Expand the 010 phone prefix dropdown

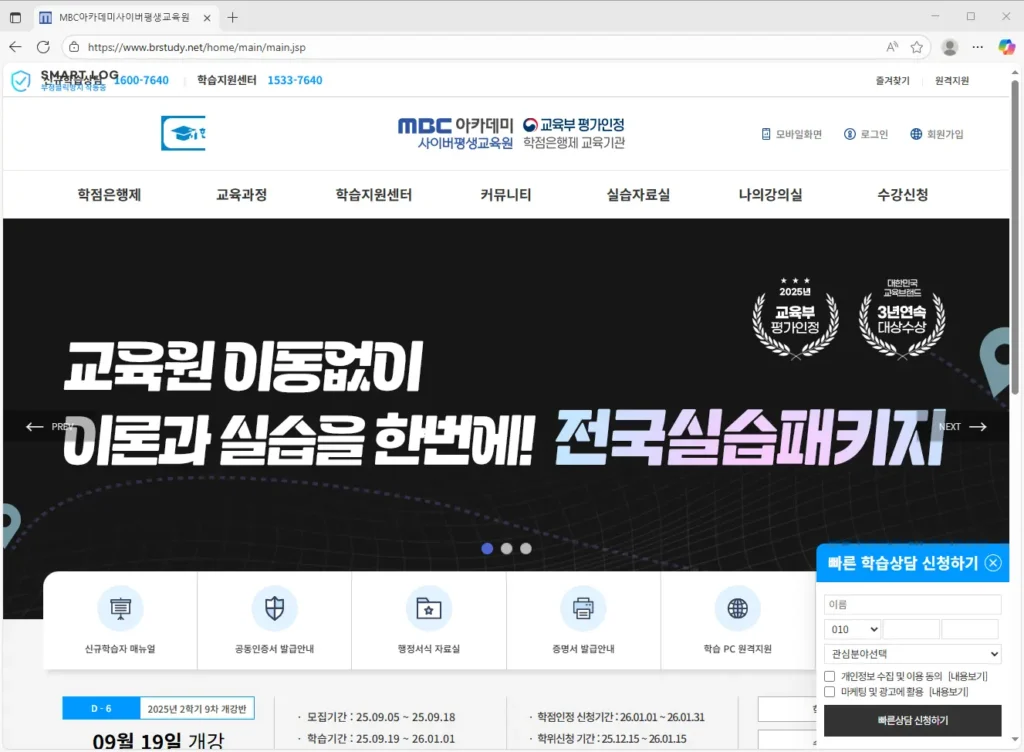click(853, 629)
